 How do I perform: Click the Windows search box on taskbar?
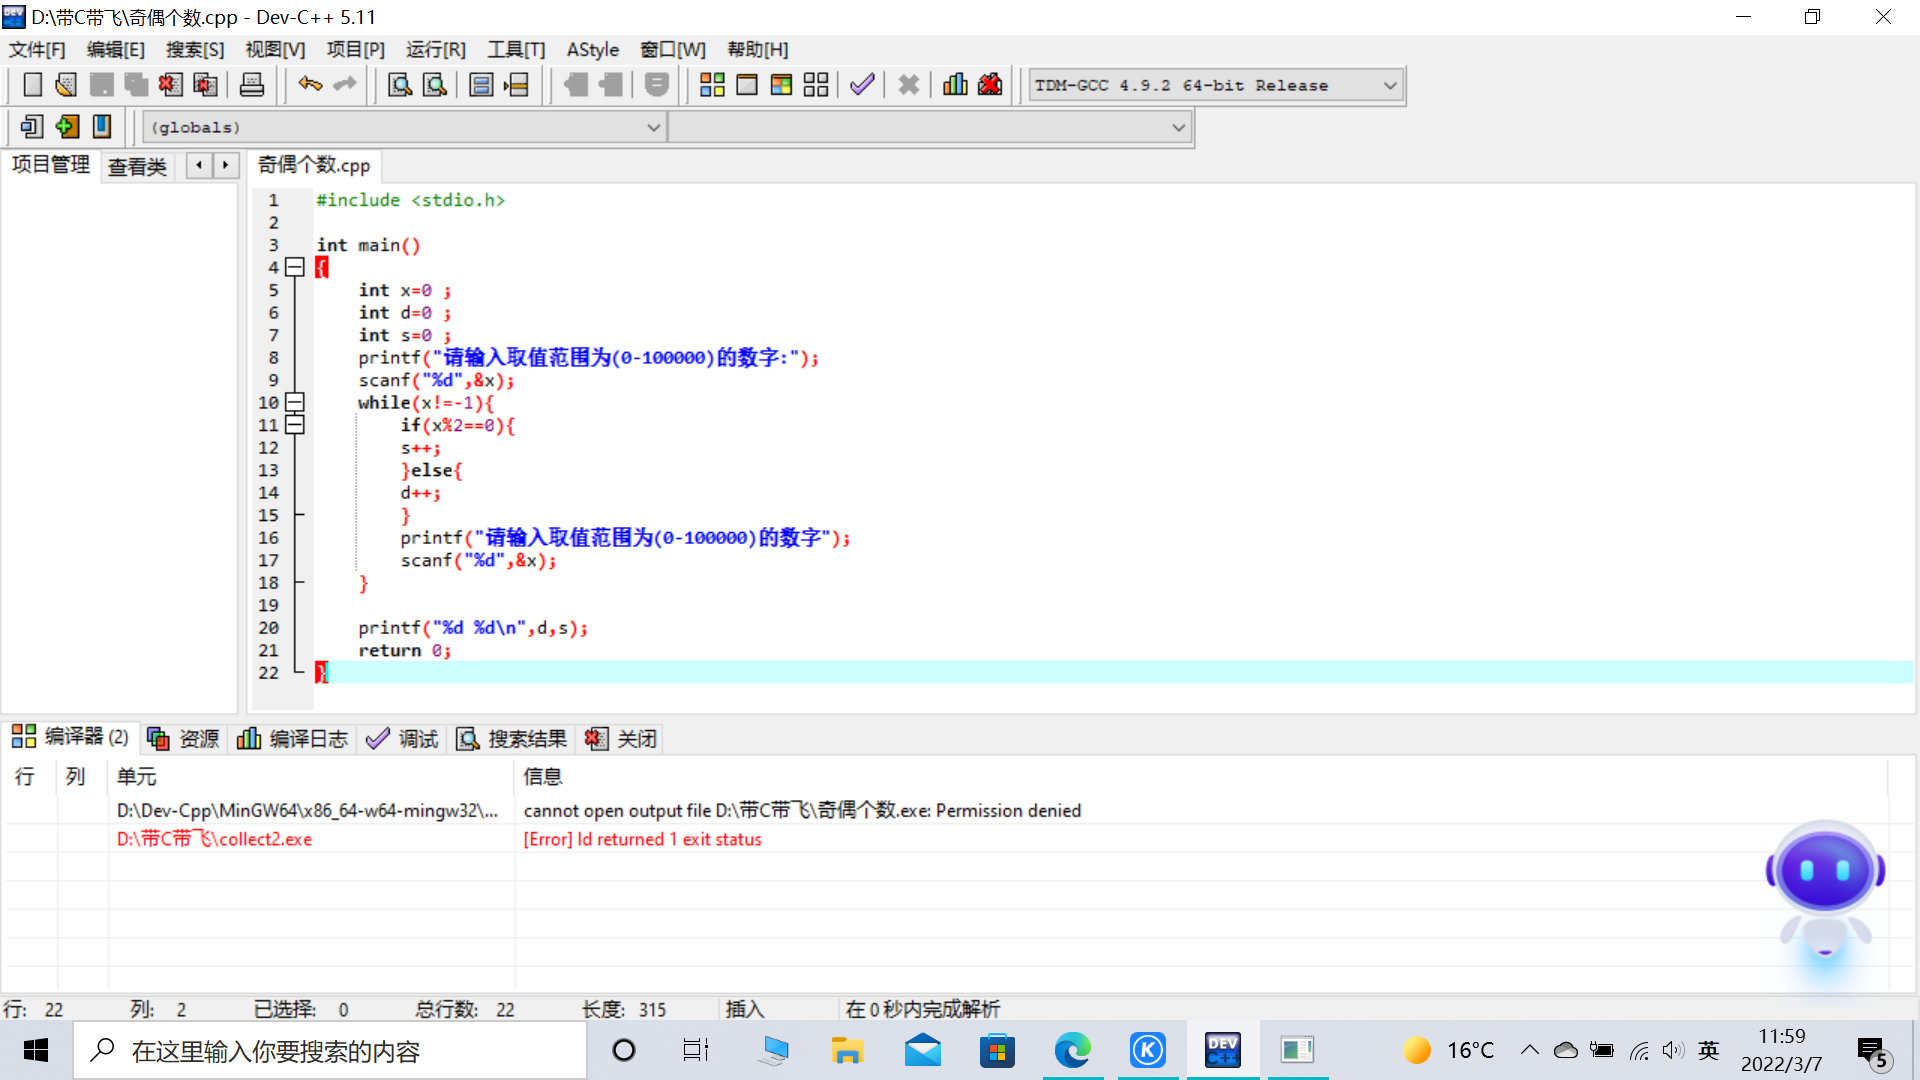pos(330,1050)
